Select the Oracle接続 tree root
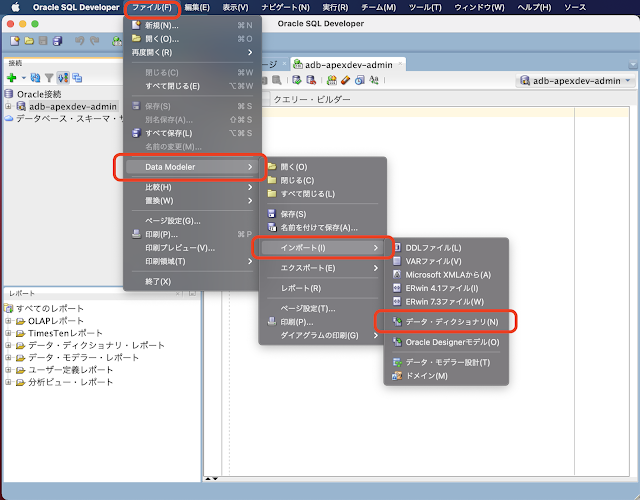640x500 pixels. pos(39,94)
